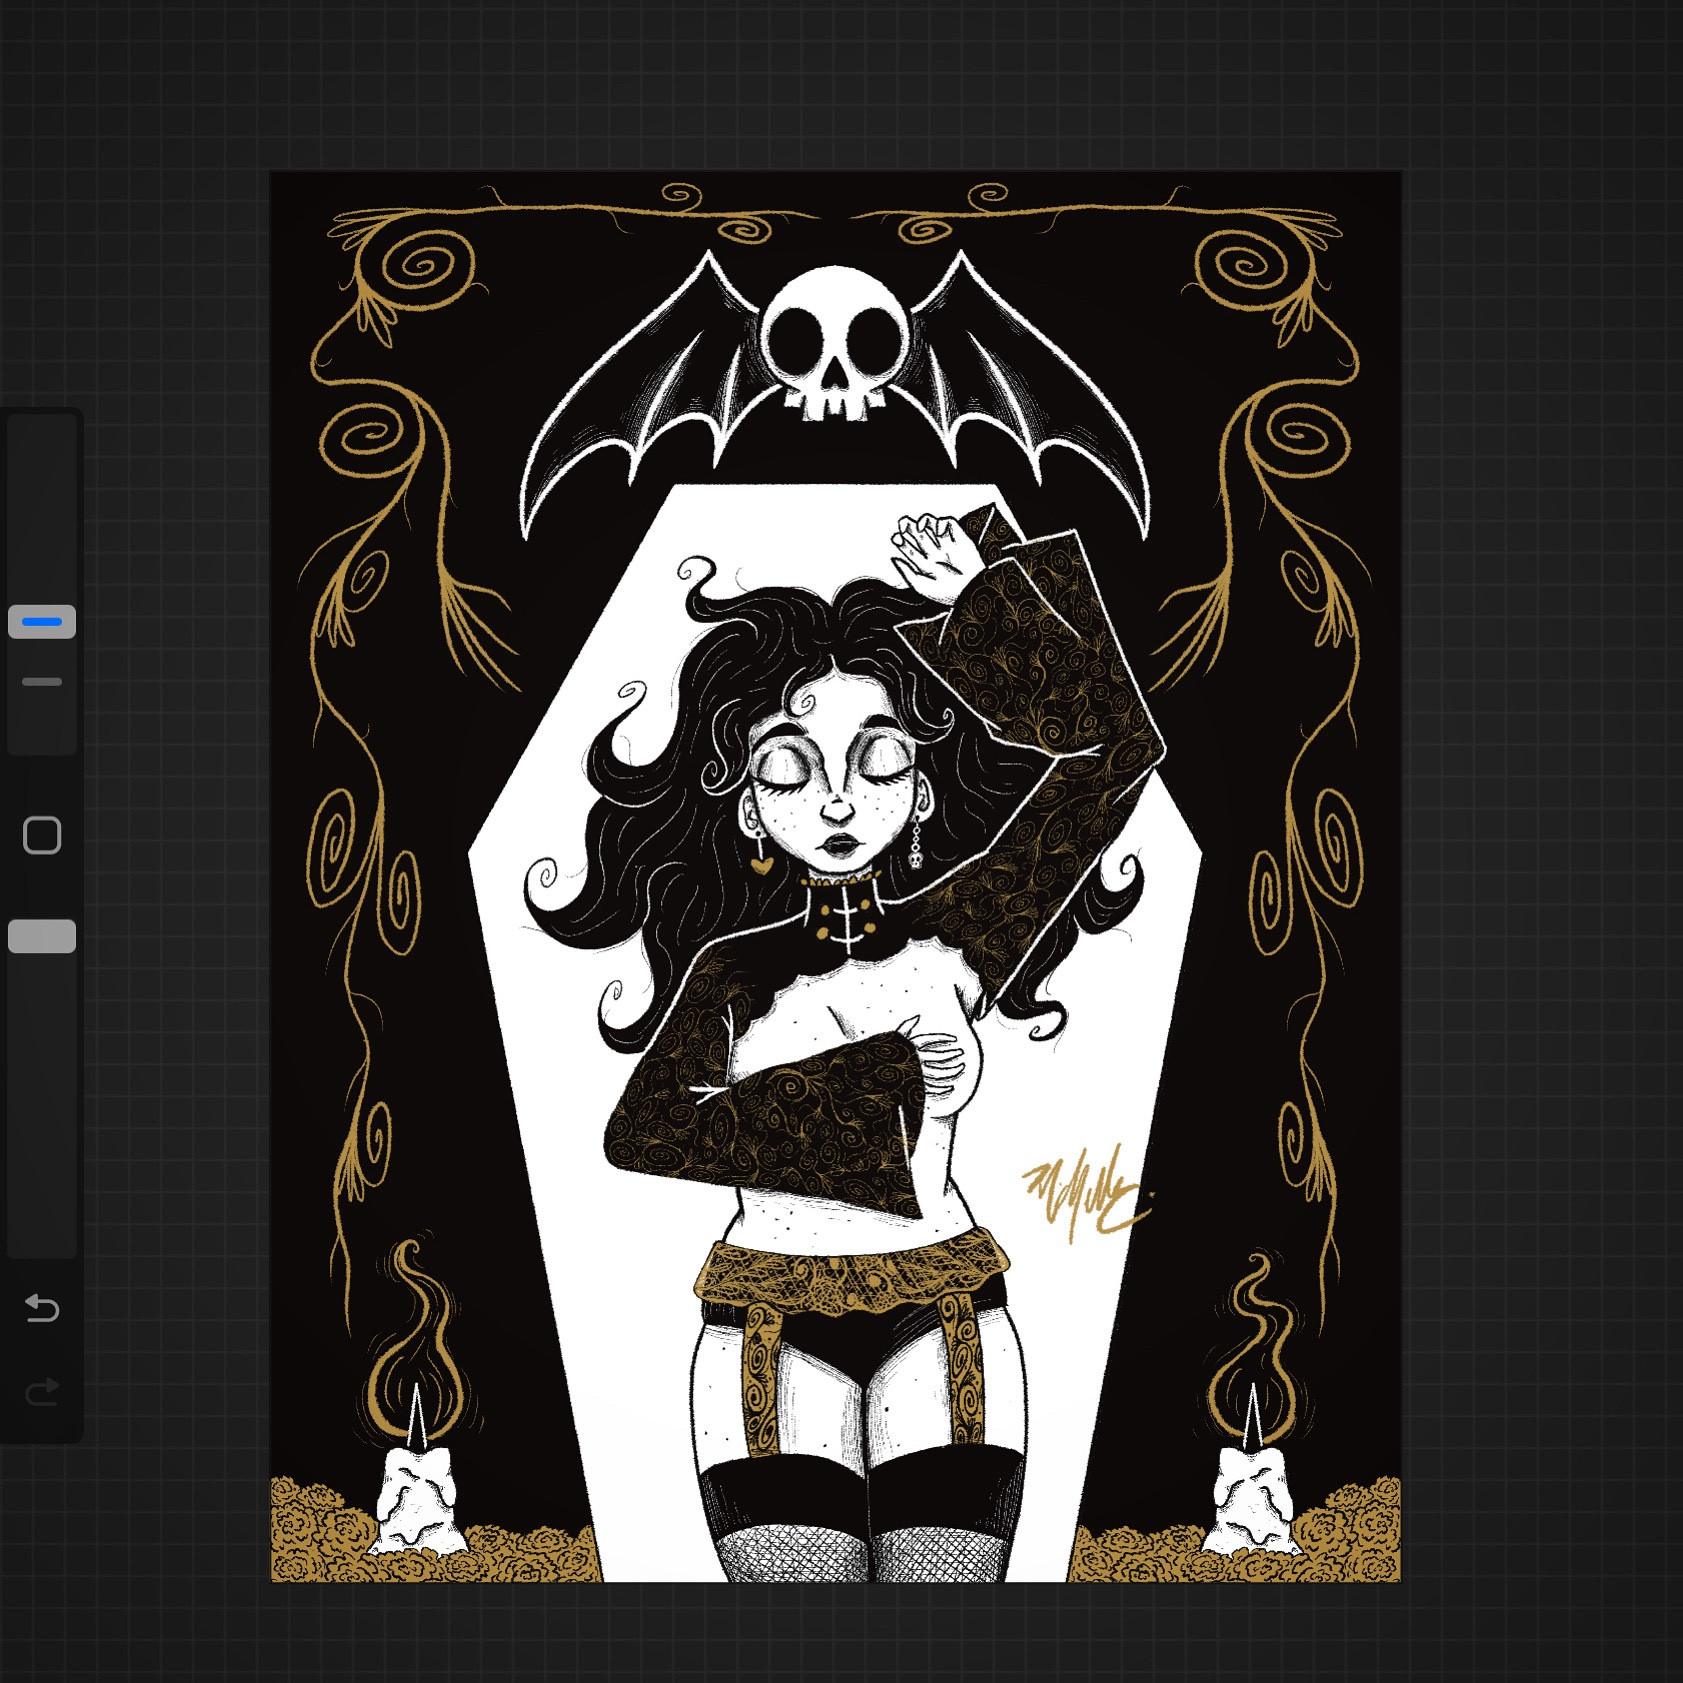This screenshot has height=1683, width=1683.
Task: Tap the gothic coffin artwork canvas
Action: pos(836,877)
